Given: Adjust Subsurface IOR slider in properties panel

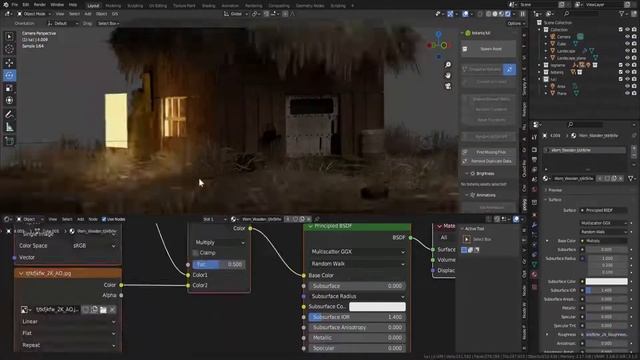Looking at the screenshot, I should coord(606,290).
